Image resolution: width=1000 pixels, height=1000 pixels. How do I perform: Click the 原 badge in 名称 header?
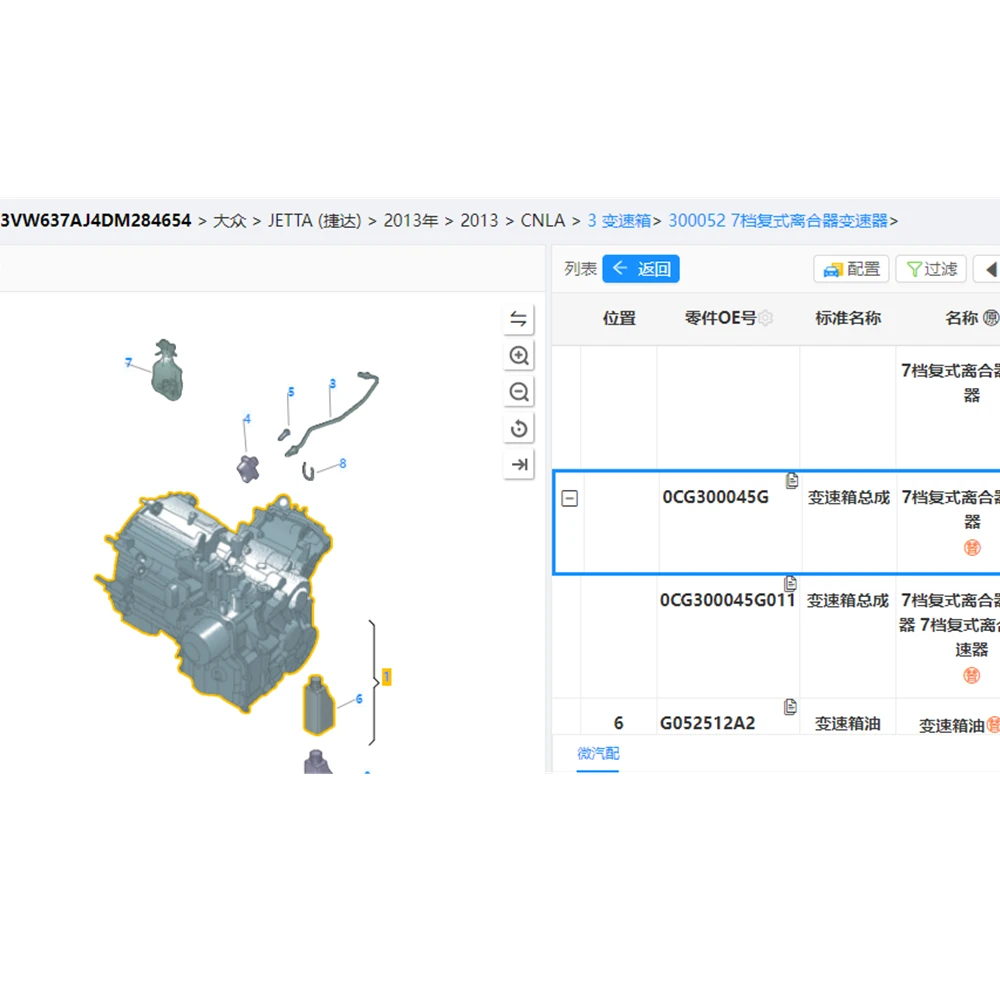pos(990,318)
